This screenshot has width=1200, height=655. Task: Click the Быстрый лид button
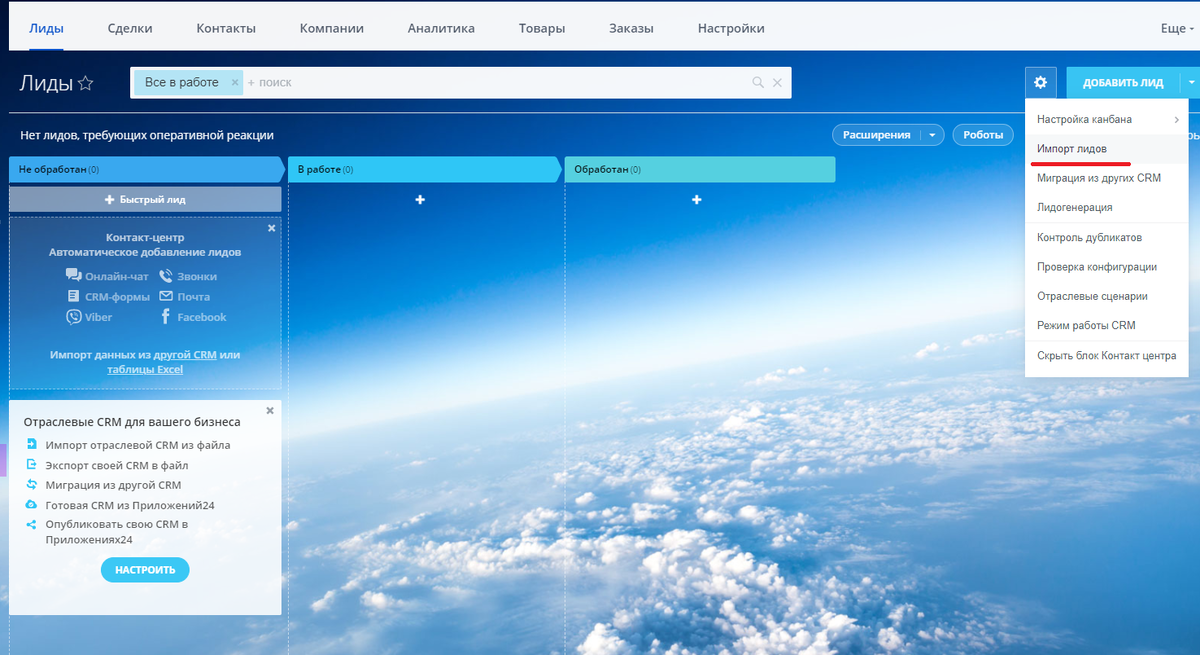[x=145, y=199]
